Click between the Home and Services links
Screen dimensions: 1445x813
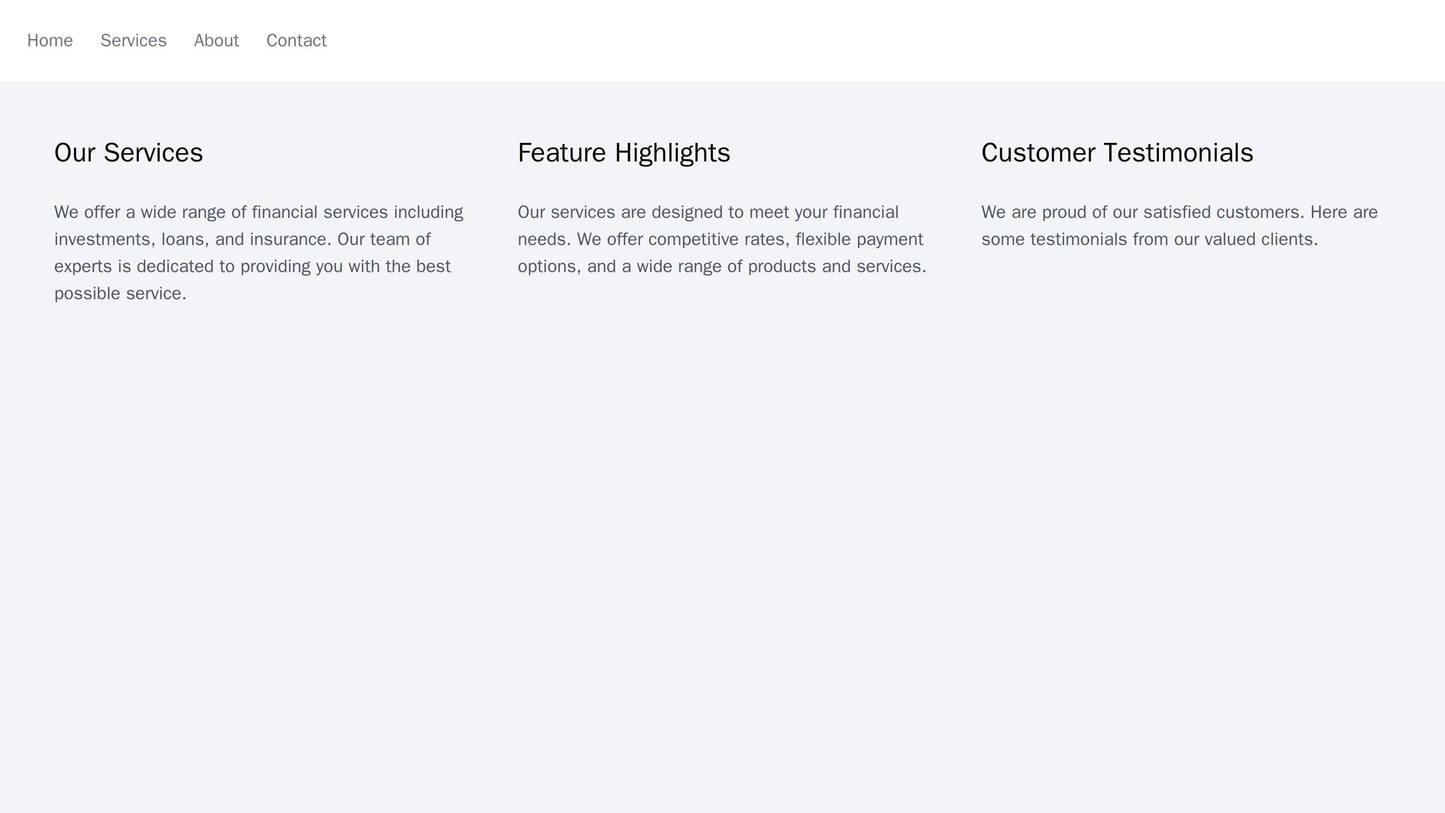[x=88, y=40]
